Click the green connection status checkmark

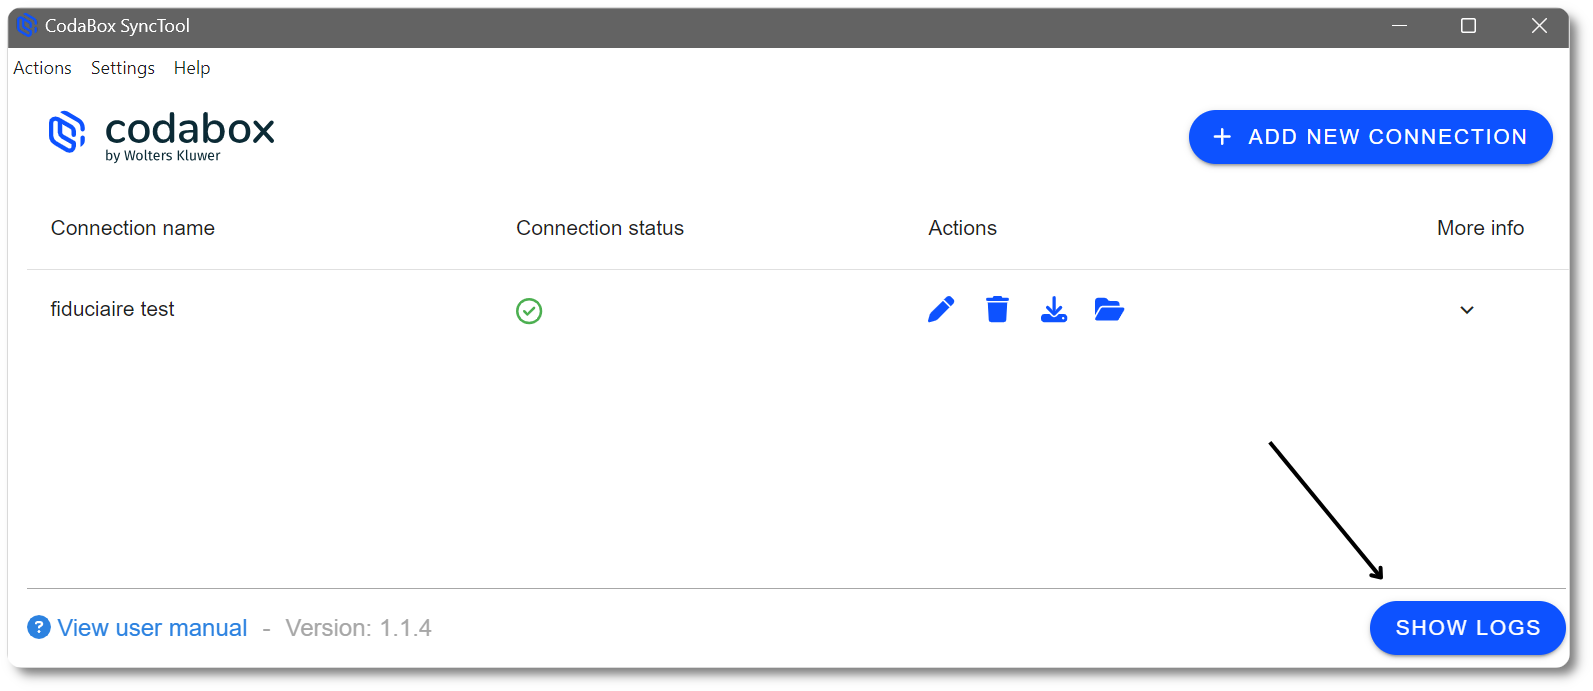pyautogui.click(x=529, y=311)
